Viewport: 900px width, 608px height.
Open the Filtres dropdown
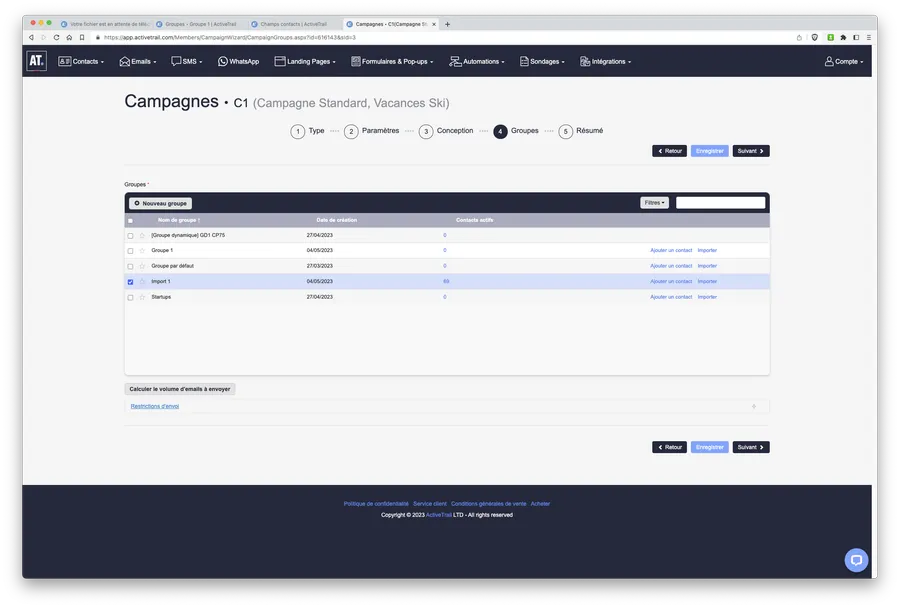coord(654,203)
